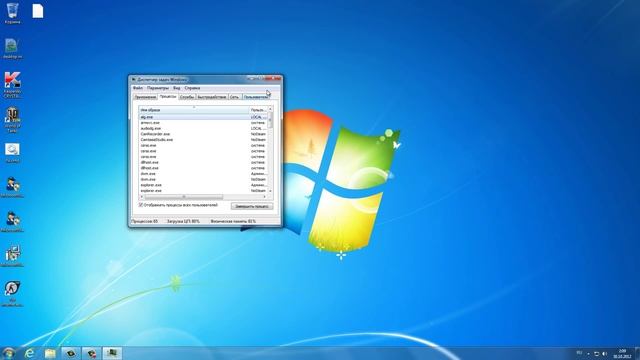Click the process list scroll-up arrow
The width and height of the screenshot is (640, 360).
coord(270,109)
